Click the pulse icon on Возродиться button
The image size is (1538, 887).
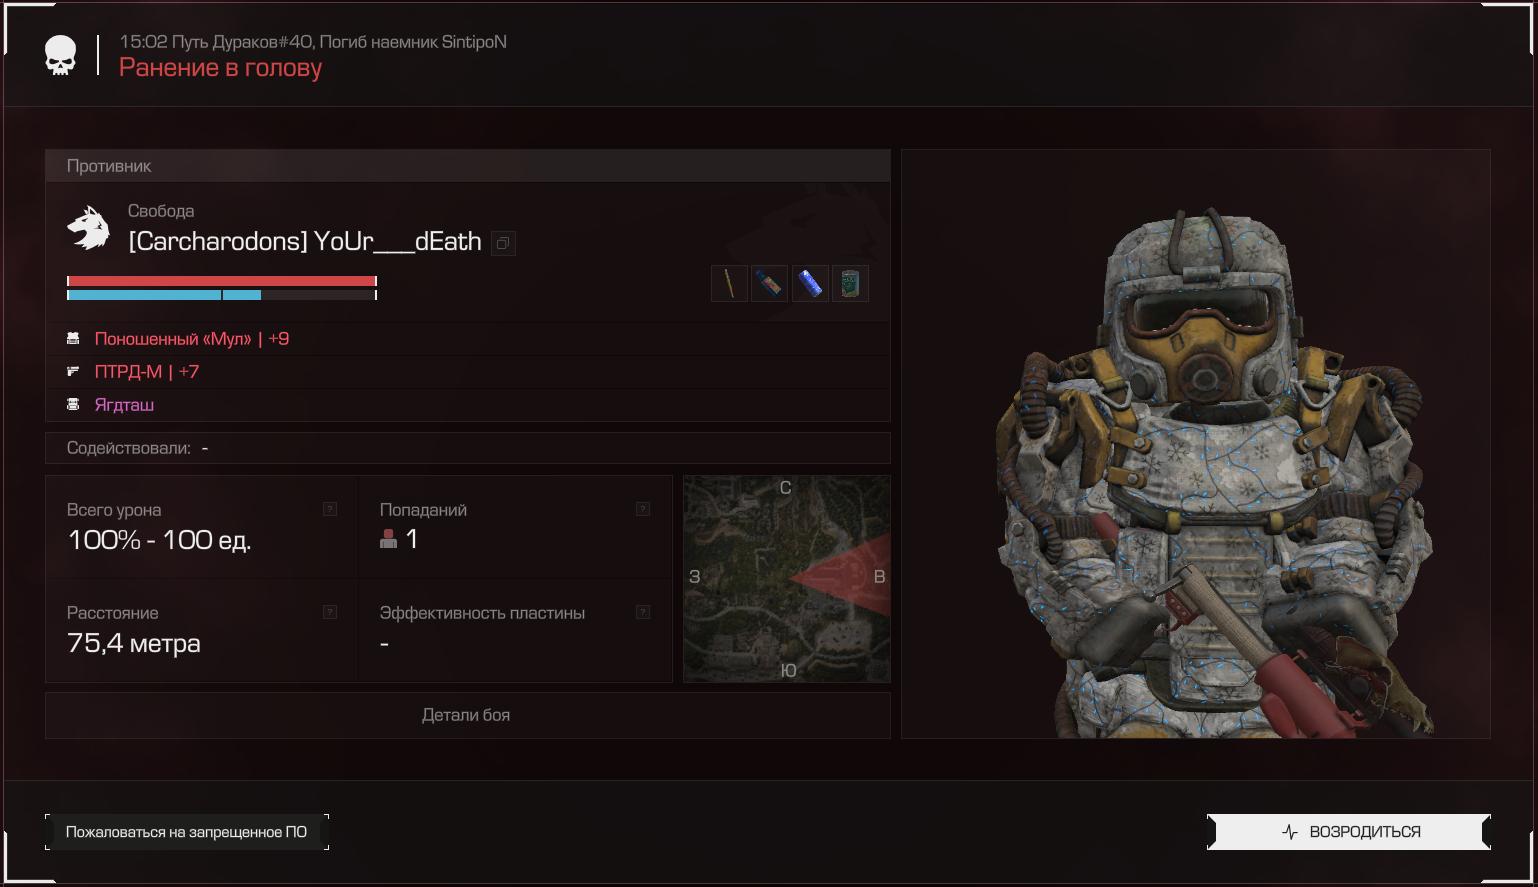(1290, 832)
